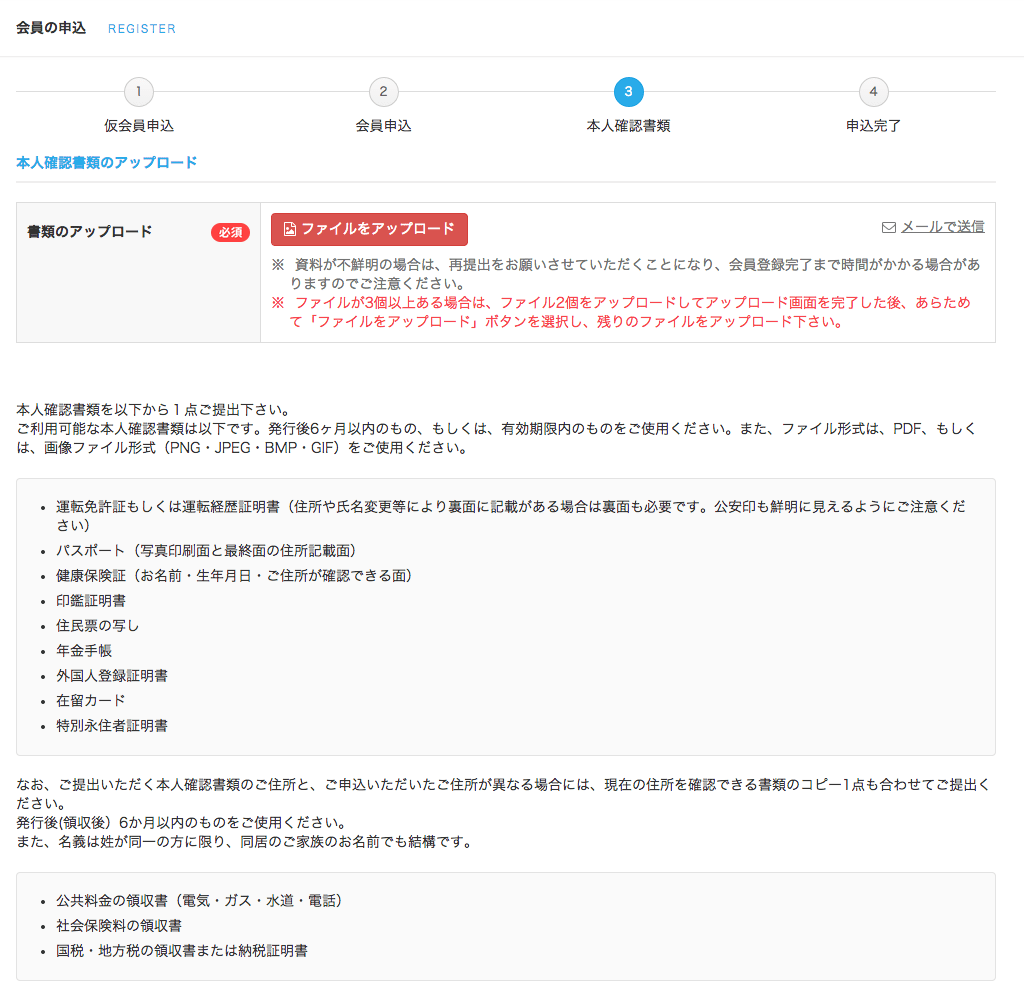
Task: Click the 会員申込 step label
Action: [383, 126]
